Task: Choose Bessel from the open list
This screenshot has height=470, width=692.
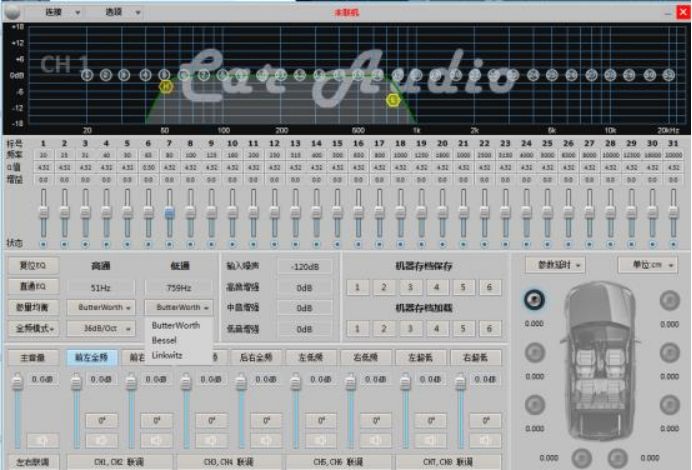Action: tap(164, 340)
